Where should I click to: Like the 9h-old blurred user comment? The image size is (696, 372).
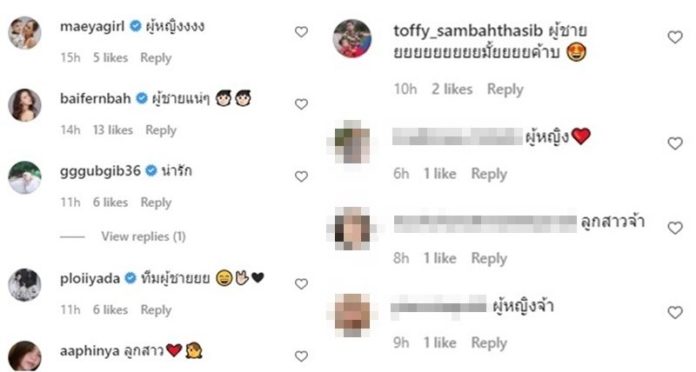(x=675, y=313)
